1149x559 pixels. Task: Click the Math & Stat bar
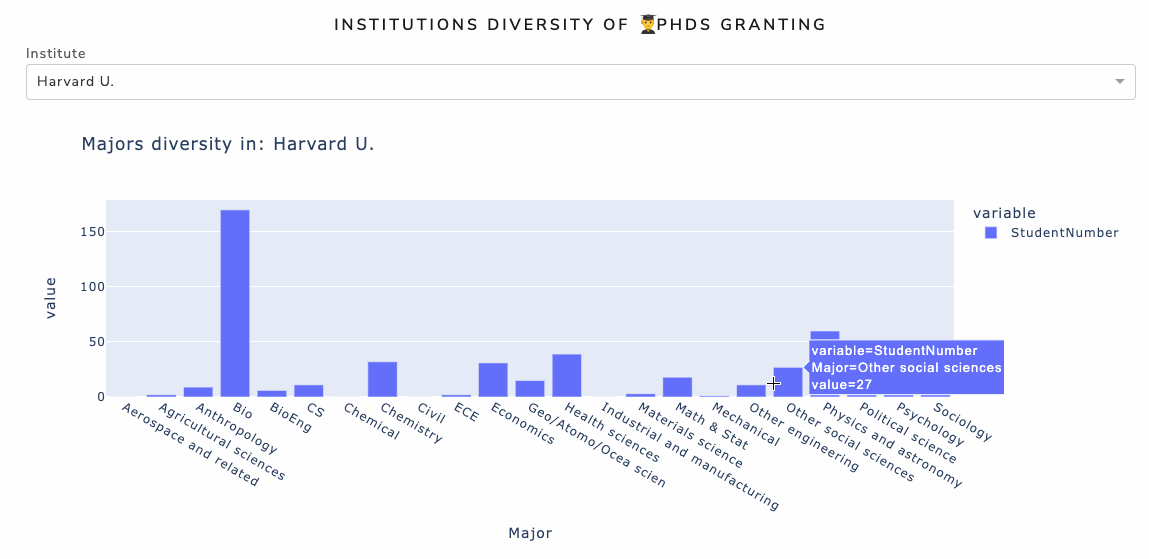[x=677, y=387]
